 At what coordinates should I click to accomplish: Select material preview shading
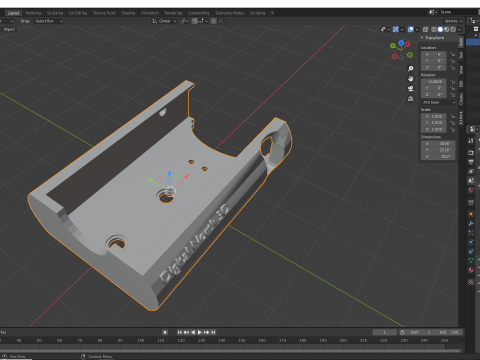[447, 29]
